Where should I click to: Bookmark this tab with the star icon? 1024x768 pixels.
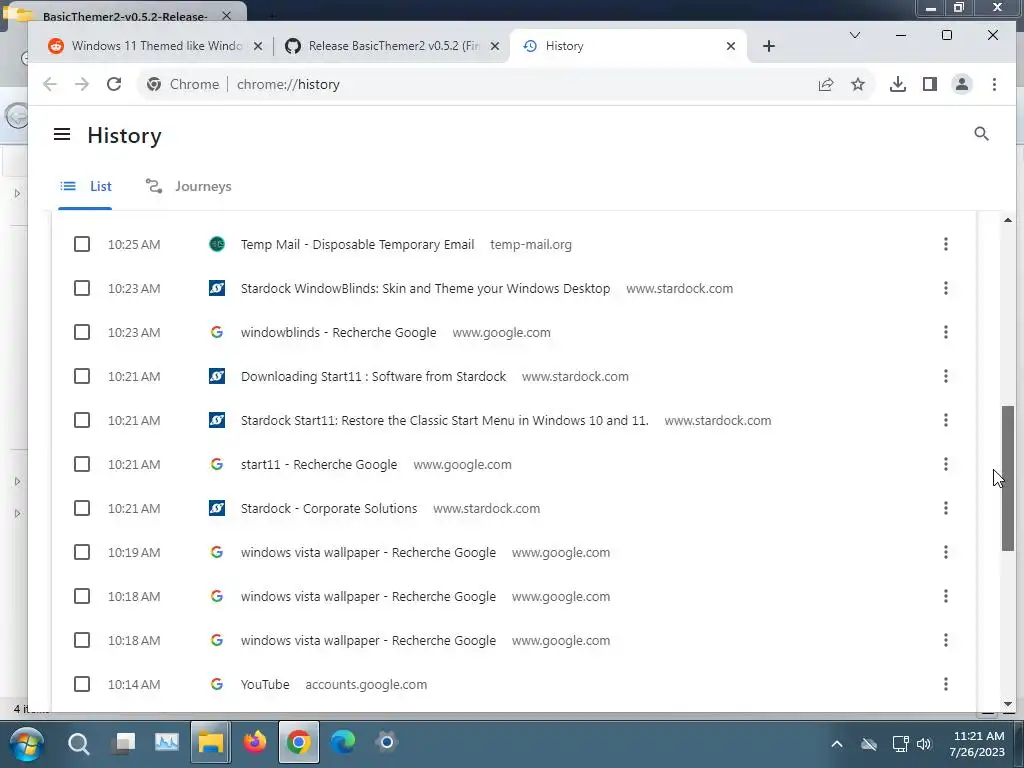858,84
